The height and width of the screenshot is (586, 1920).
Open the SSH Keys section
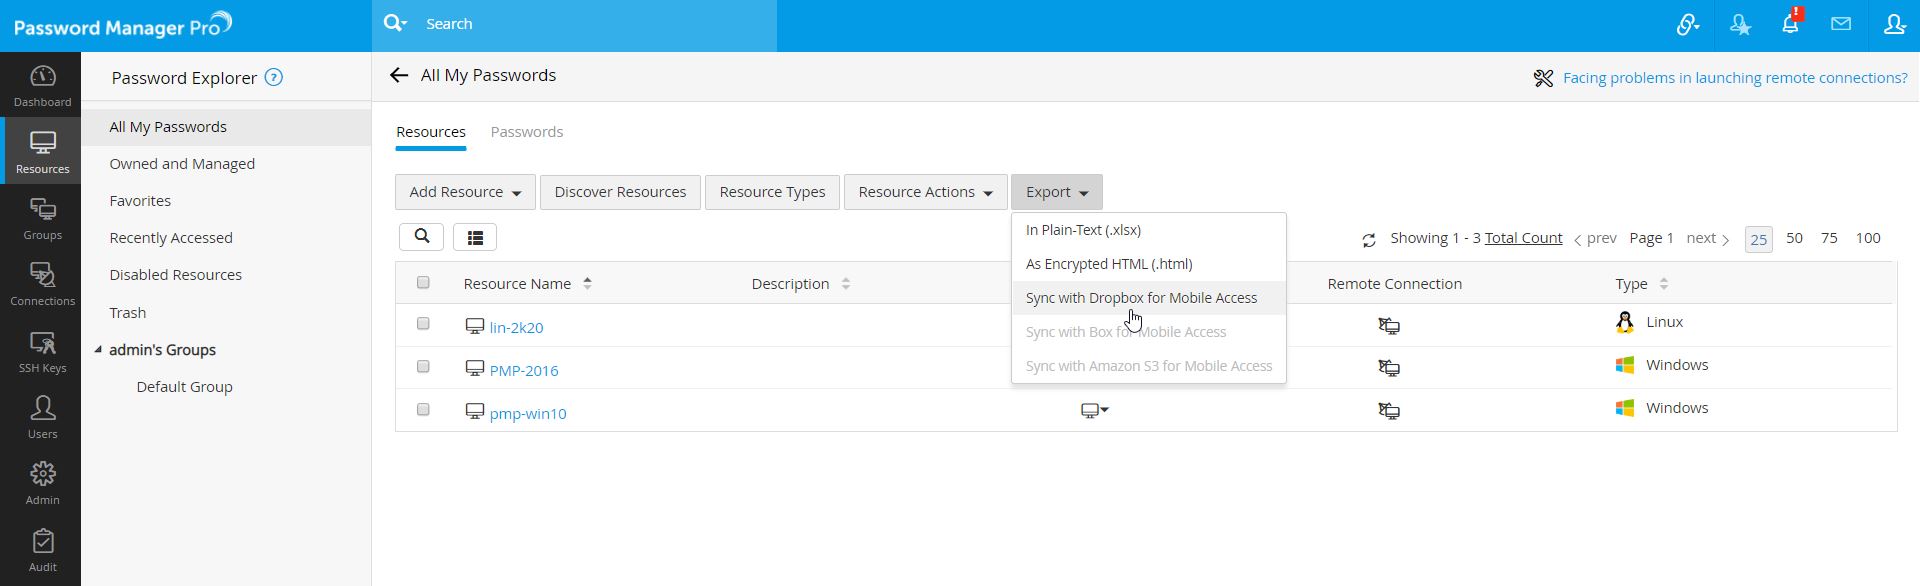[42, 352]
